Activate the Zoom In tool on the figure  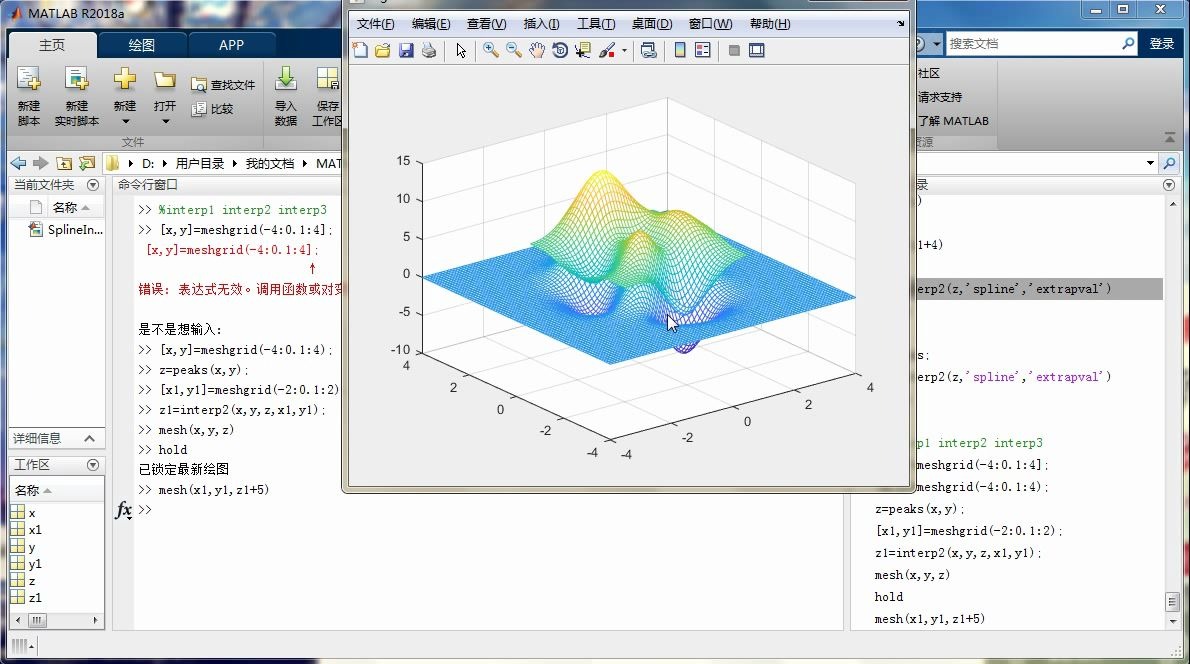[490, 50]
